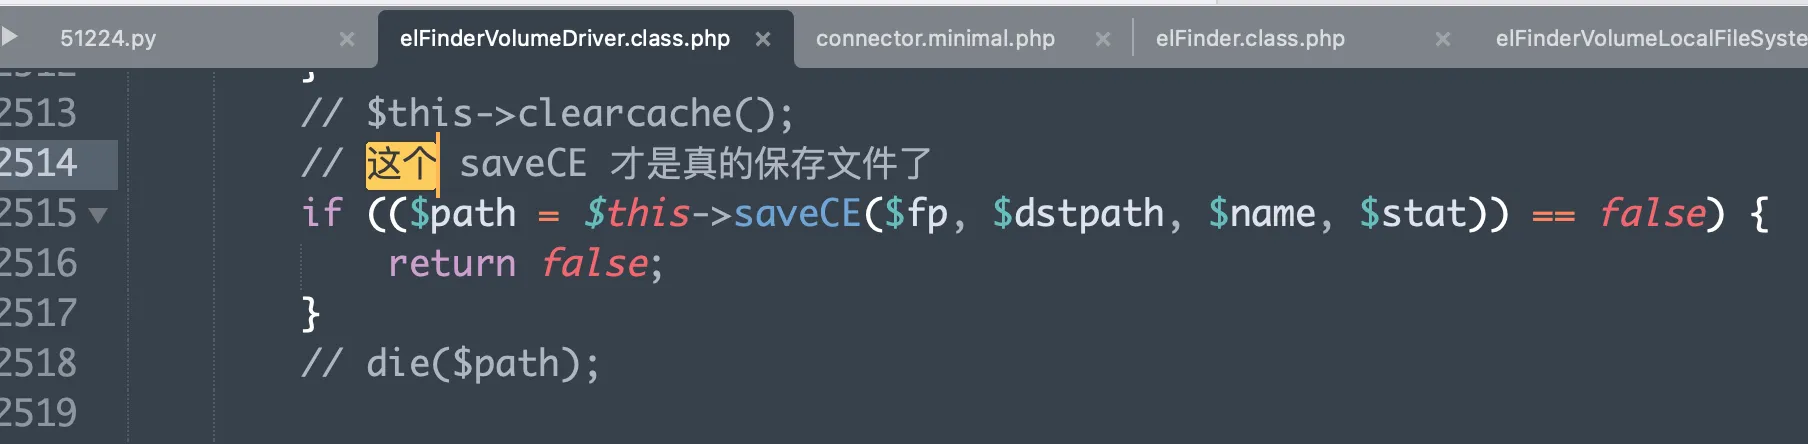Click the 'return' keyword on line 2516
The height and width of the screenshot is (444, 1808).
pyautogui.click(x=452, y=263)
